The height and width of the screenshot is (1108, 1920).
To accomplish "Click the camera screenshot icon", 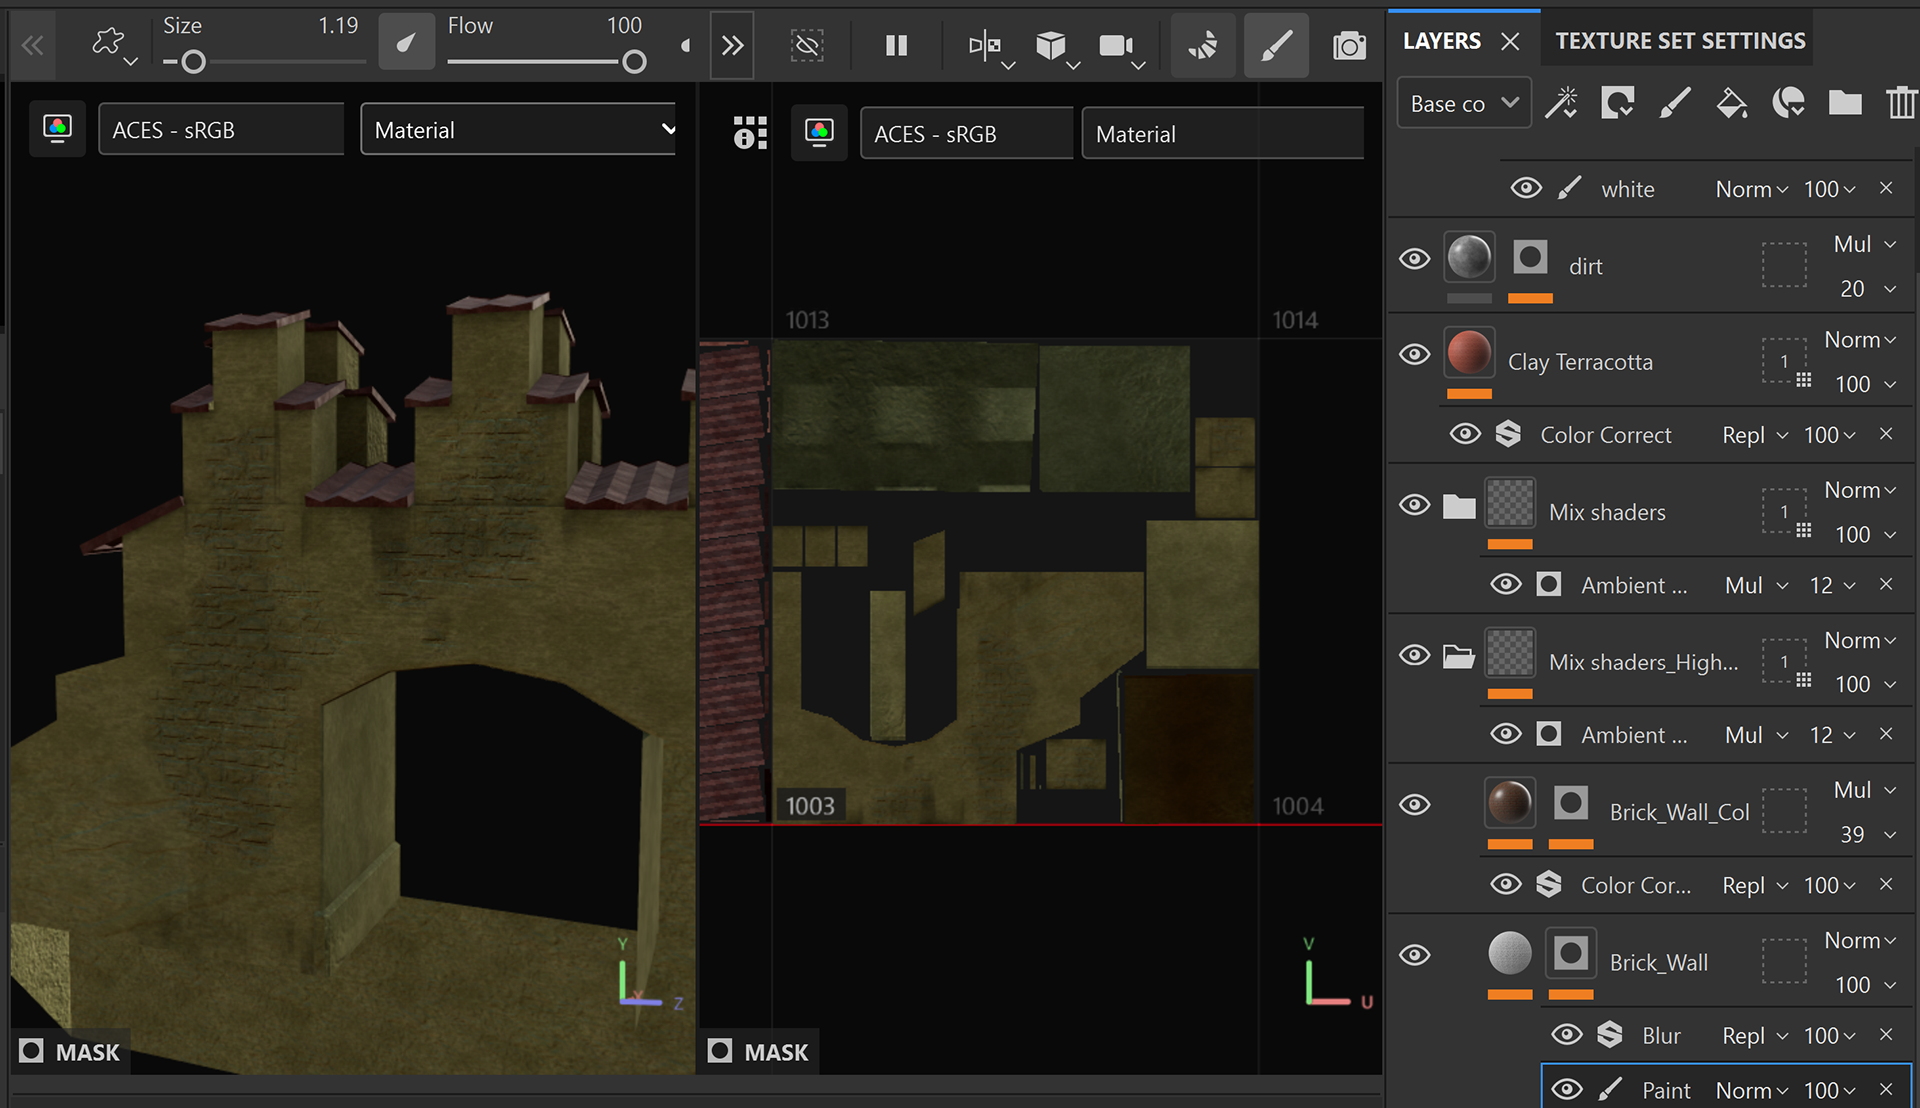I will pyautogui.click(x=1349, y=45).
